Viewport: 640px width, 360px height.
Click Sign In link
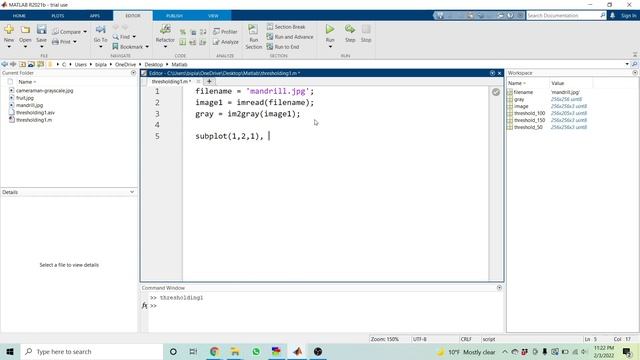point(628,16)
